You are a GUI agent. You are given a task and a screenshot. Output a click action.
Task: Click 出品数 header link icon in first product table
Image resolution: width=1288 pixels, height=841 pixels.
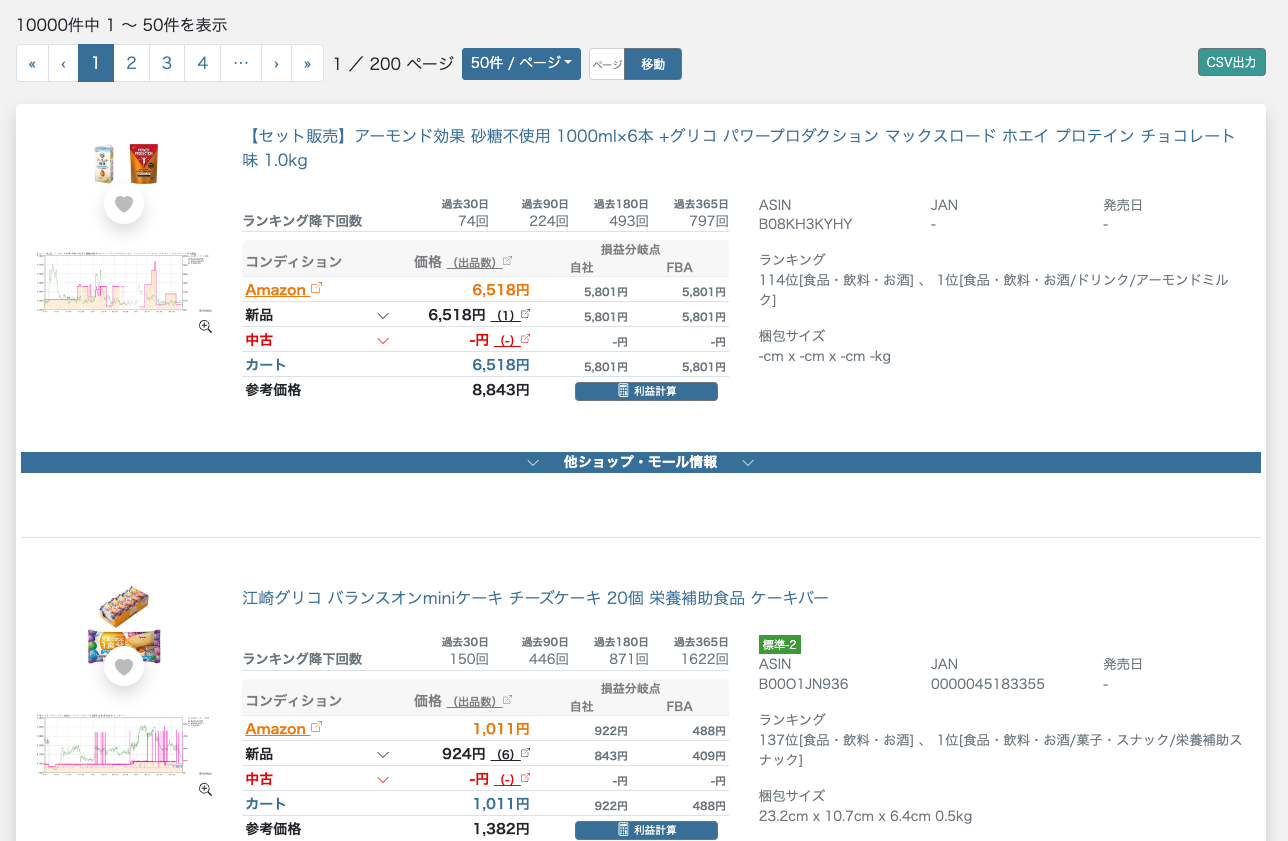pos(507,261)
